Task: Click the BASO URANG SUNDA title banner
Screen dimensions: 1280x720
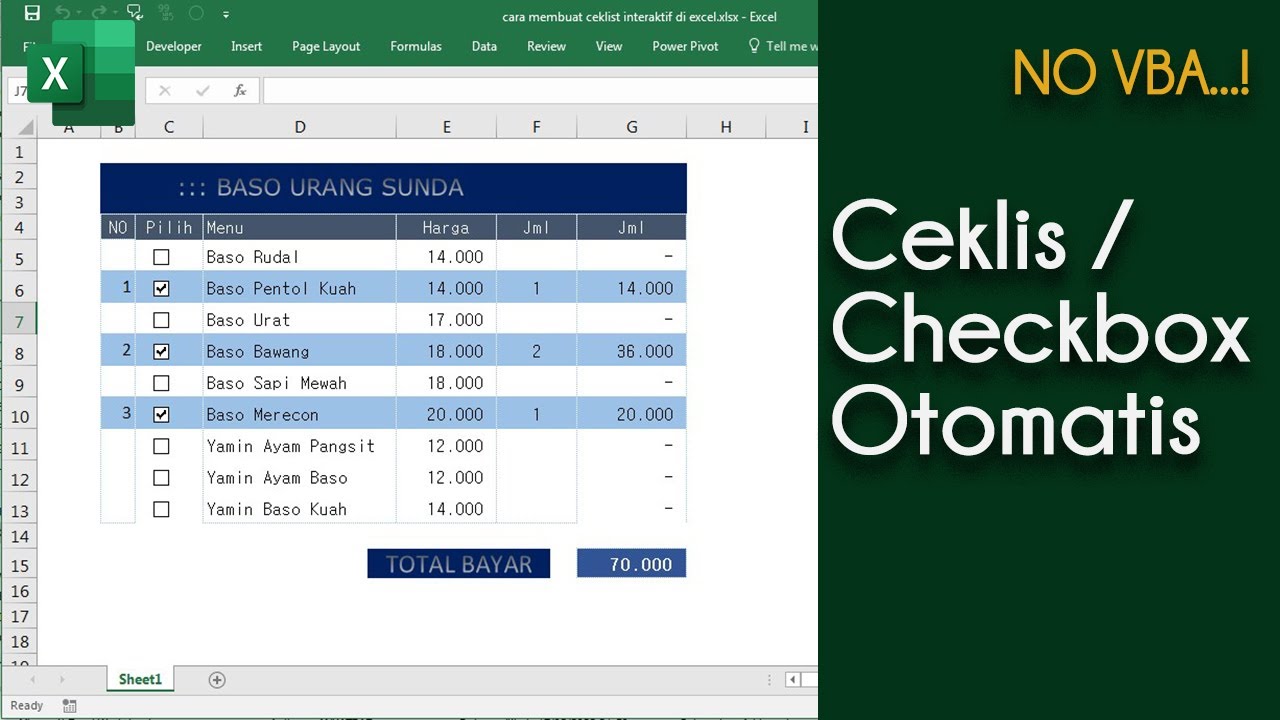Action: [x=393, y=188]
